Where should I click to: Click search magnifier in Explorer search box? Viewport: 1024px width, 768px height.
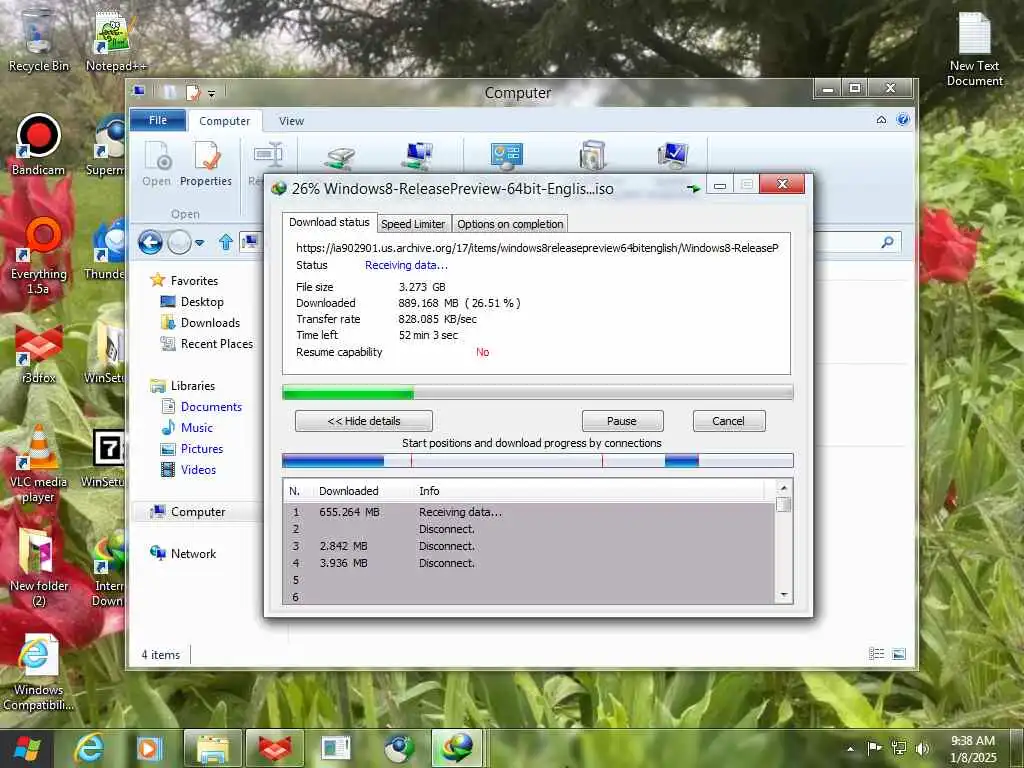[887, 242]
